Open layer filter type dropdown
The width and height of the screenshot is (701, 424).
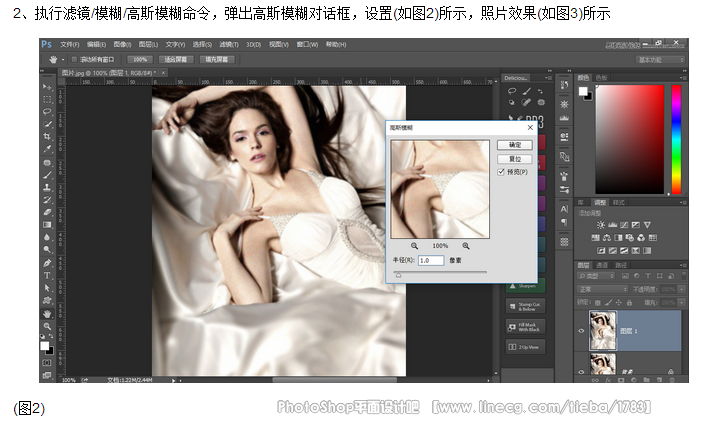(x=596, y=276)
